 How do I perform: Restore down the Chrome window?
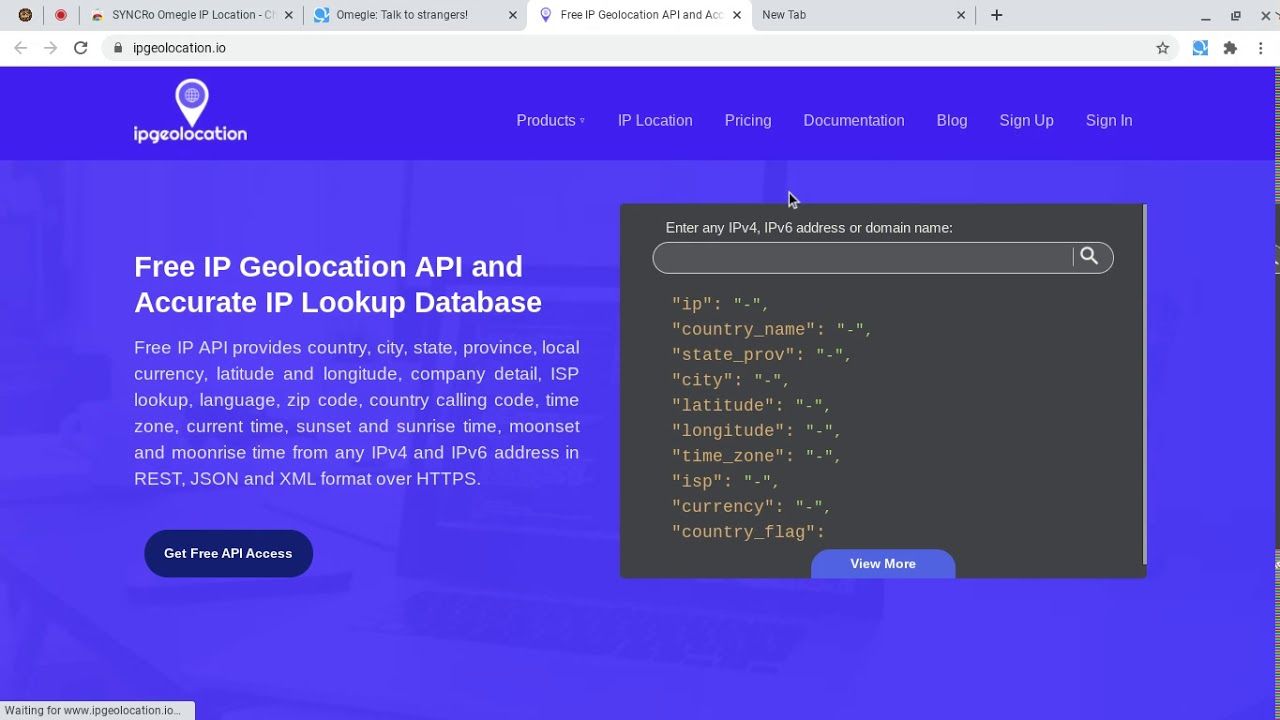(x=1236, y=16)
